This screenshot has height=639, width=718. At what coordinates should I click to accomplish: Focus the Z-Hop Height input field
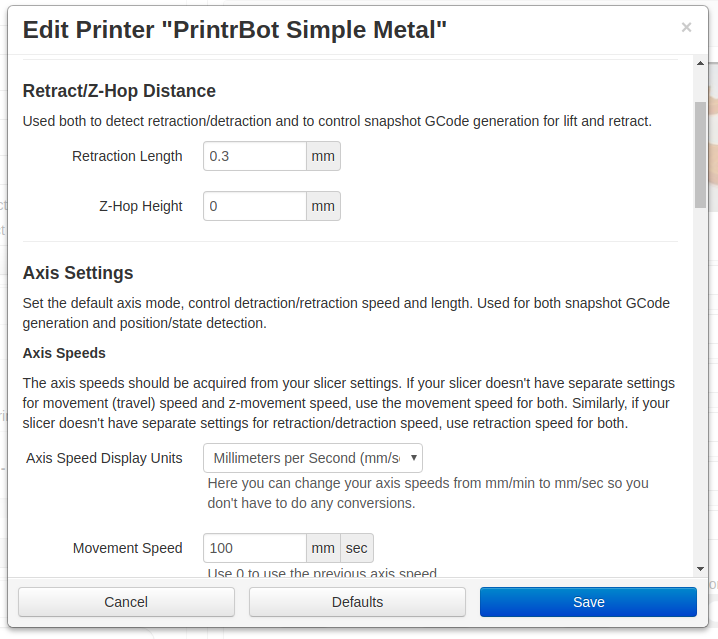click(255, 206)
